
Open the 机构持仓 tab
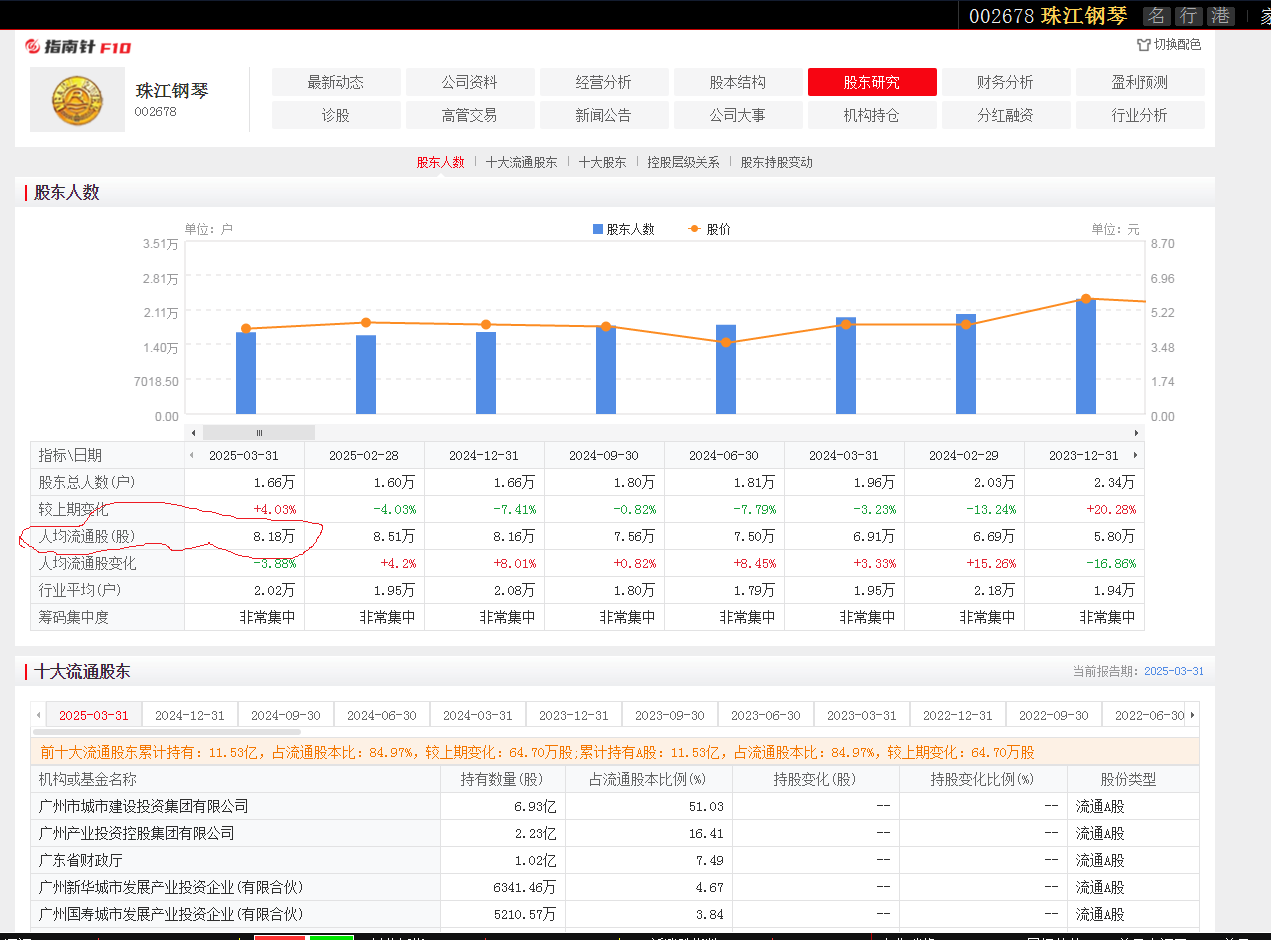872,115
